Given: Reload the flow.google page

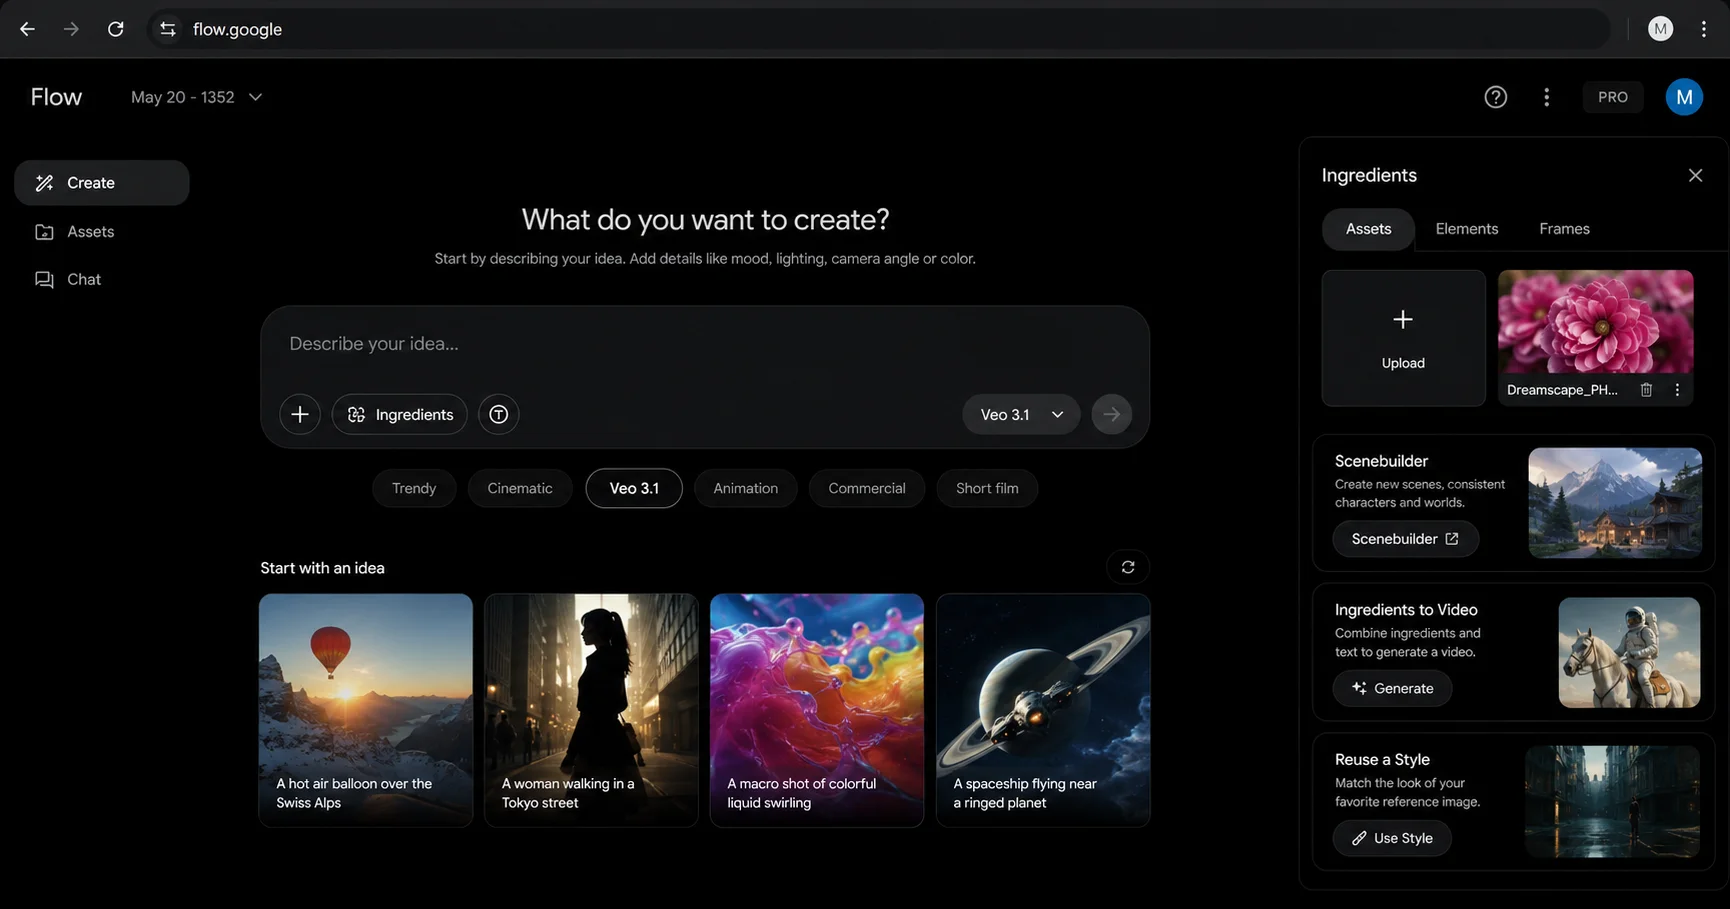Looking at the screenshot, I should (x=116, y=29).
